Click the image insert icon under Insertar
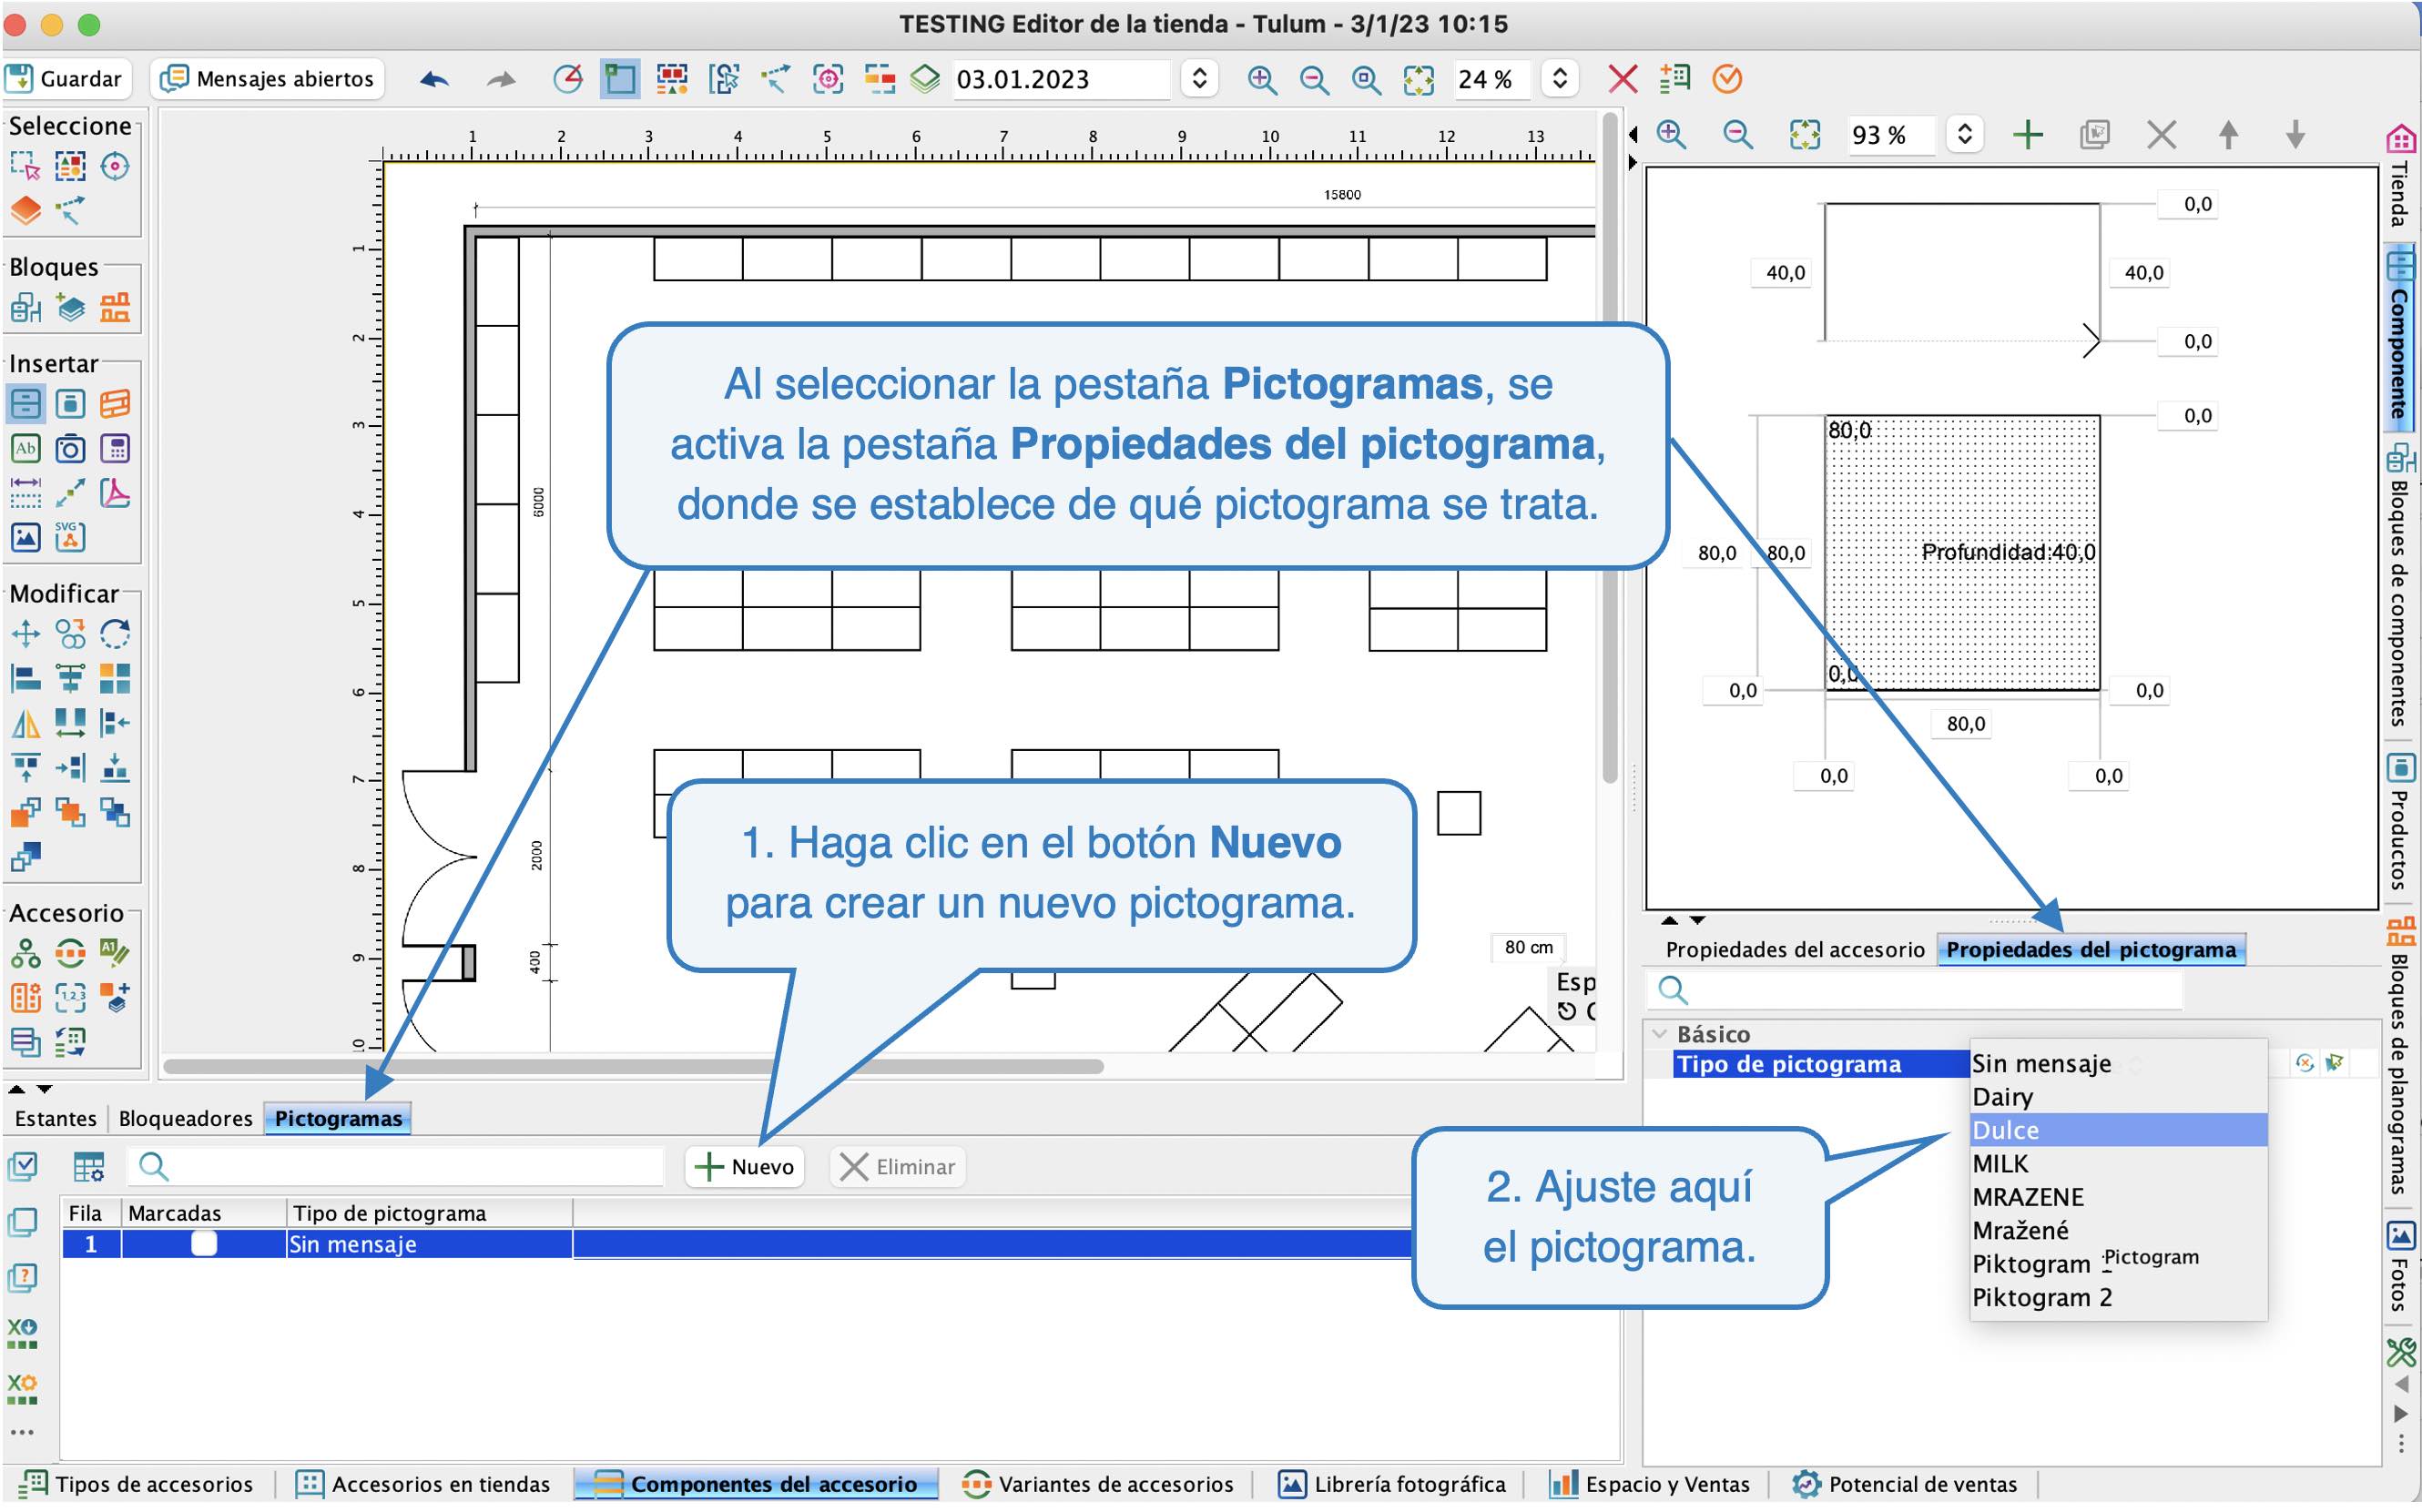Viewport: 2422px width, 1512px height. 25,537
